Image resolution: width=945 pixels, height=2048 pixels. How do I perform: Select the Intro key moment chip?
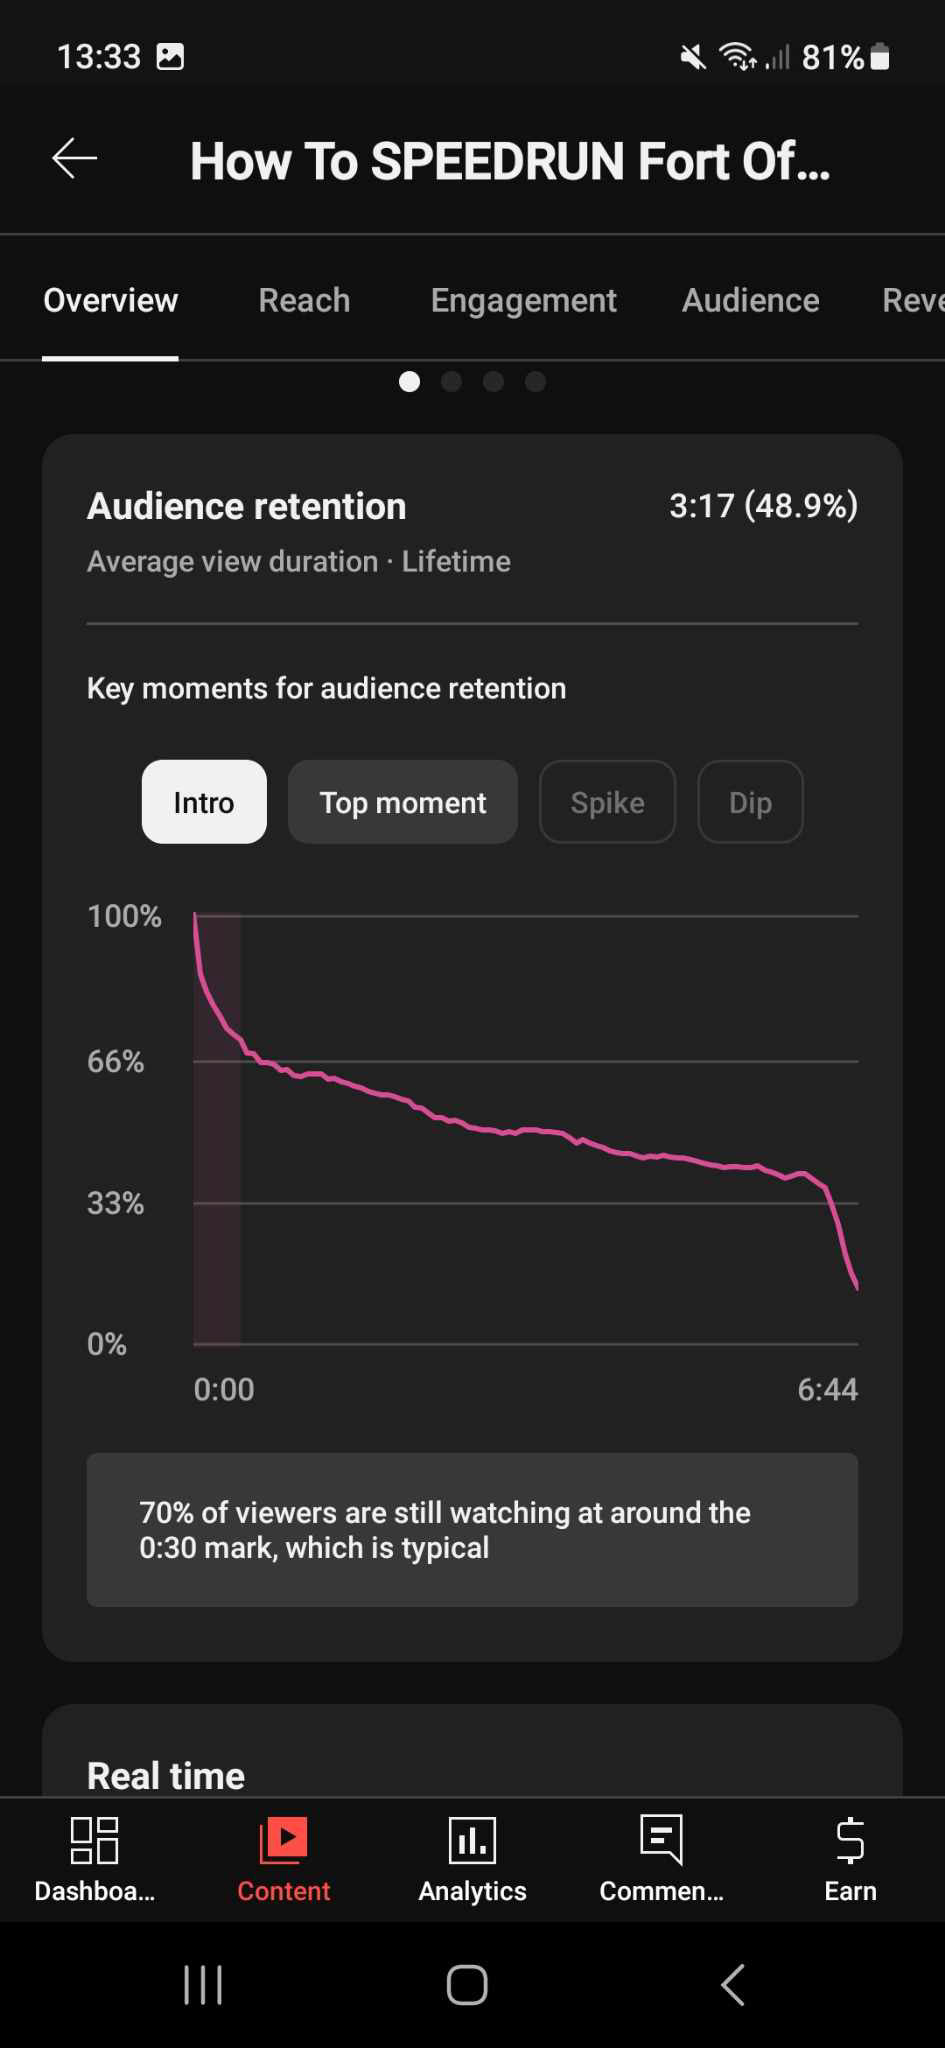coord(204,802)
